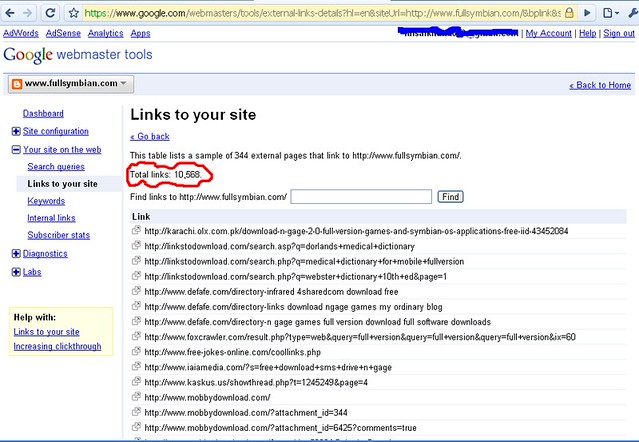Open Keywords page

(x=46, y=201)
